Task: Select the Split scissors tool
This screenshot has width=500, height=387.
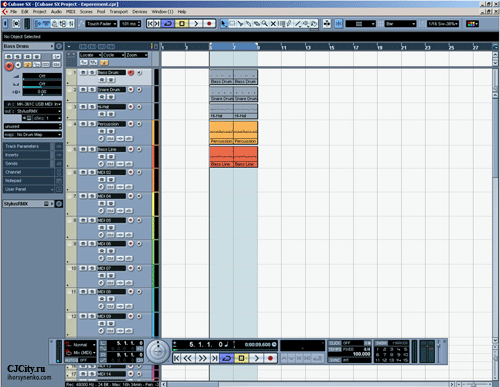Action: pyautogui.click(x=240, y=24)
